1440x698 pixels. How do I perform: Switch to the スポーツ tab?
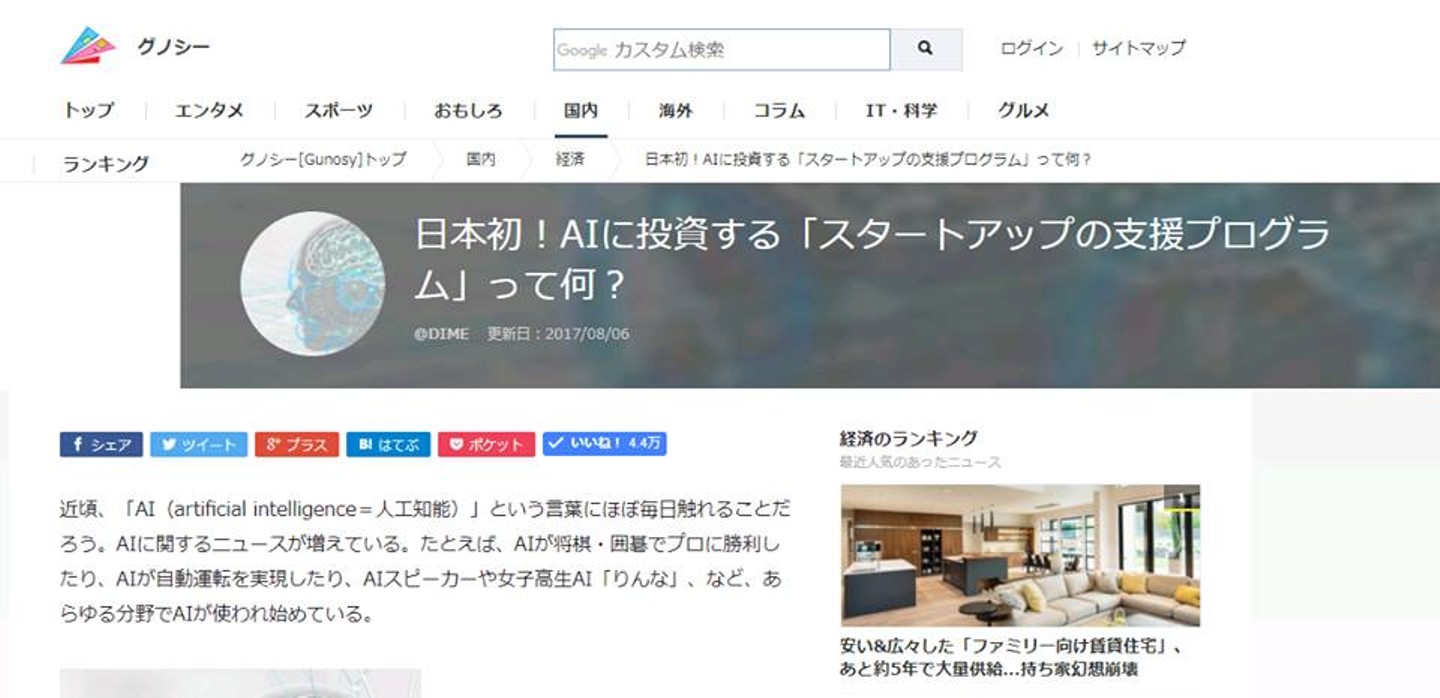pos(338,110)
